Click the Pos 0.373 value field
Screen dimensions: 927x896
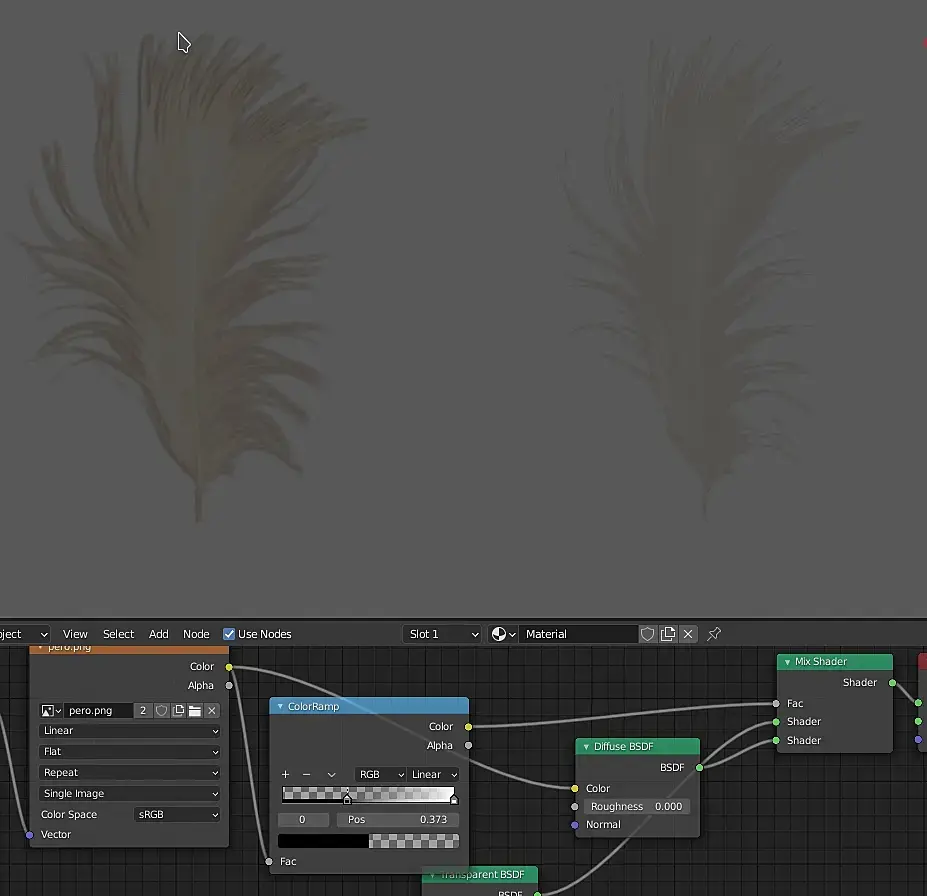pos(397,820)
